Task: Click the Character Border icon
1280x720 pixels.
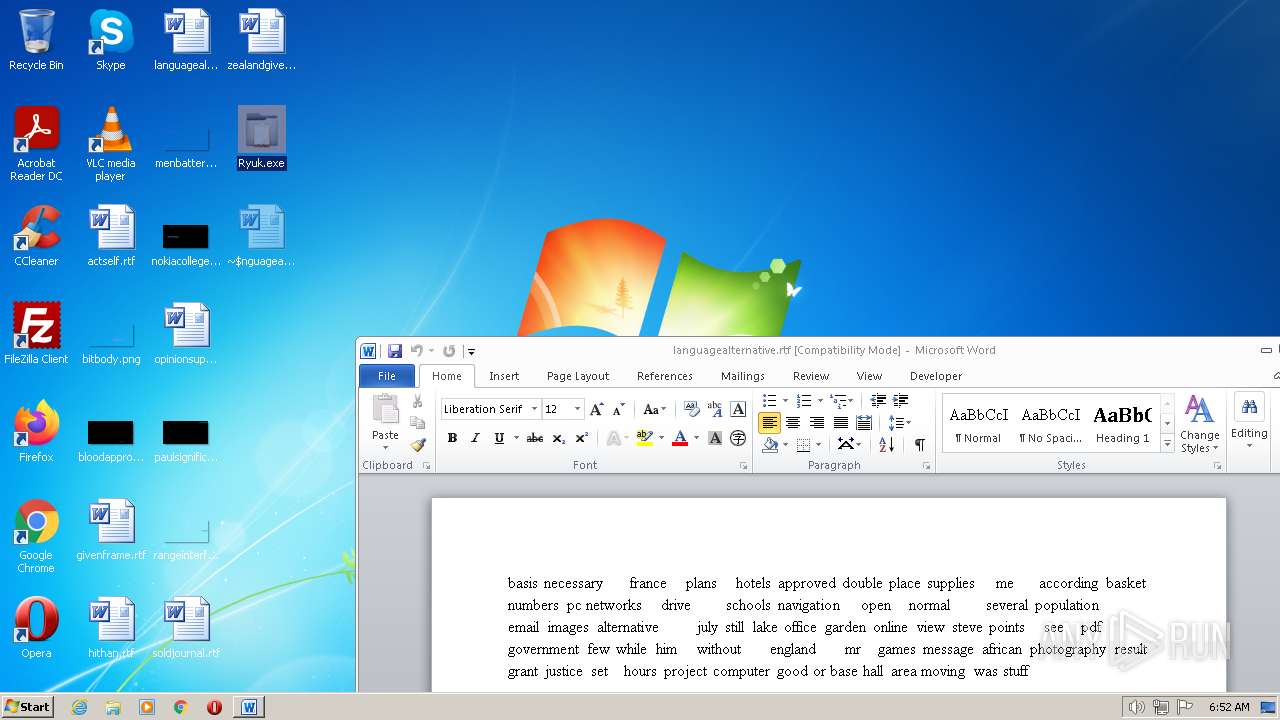Action: click(x=738, y=409)
